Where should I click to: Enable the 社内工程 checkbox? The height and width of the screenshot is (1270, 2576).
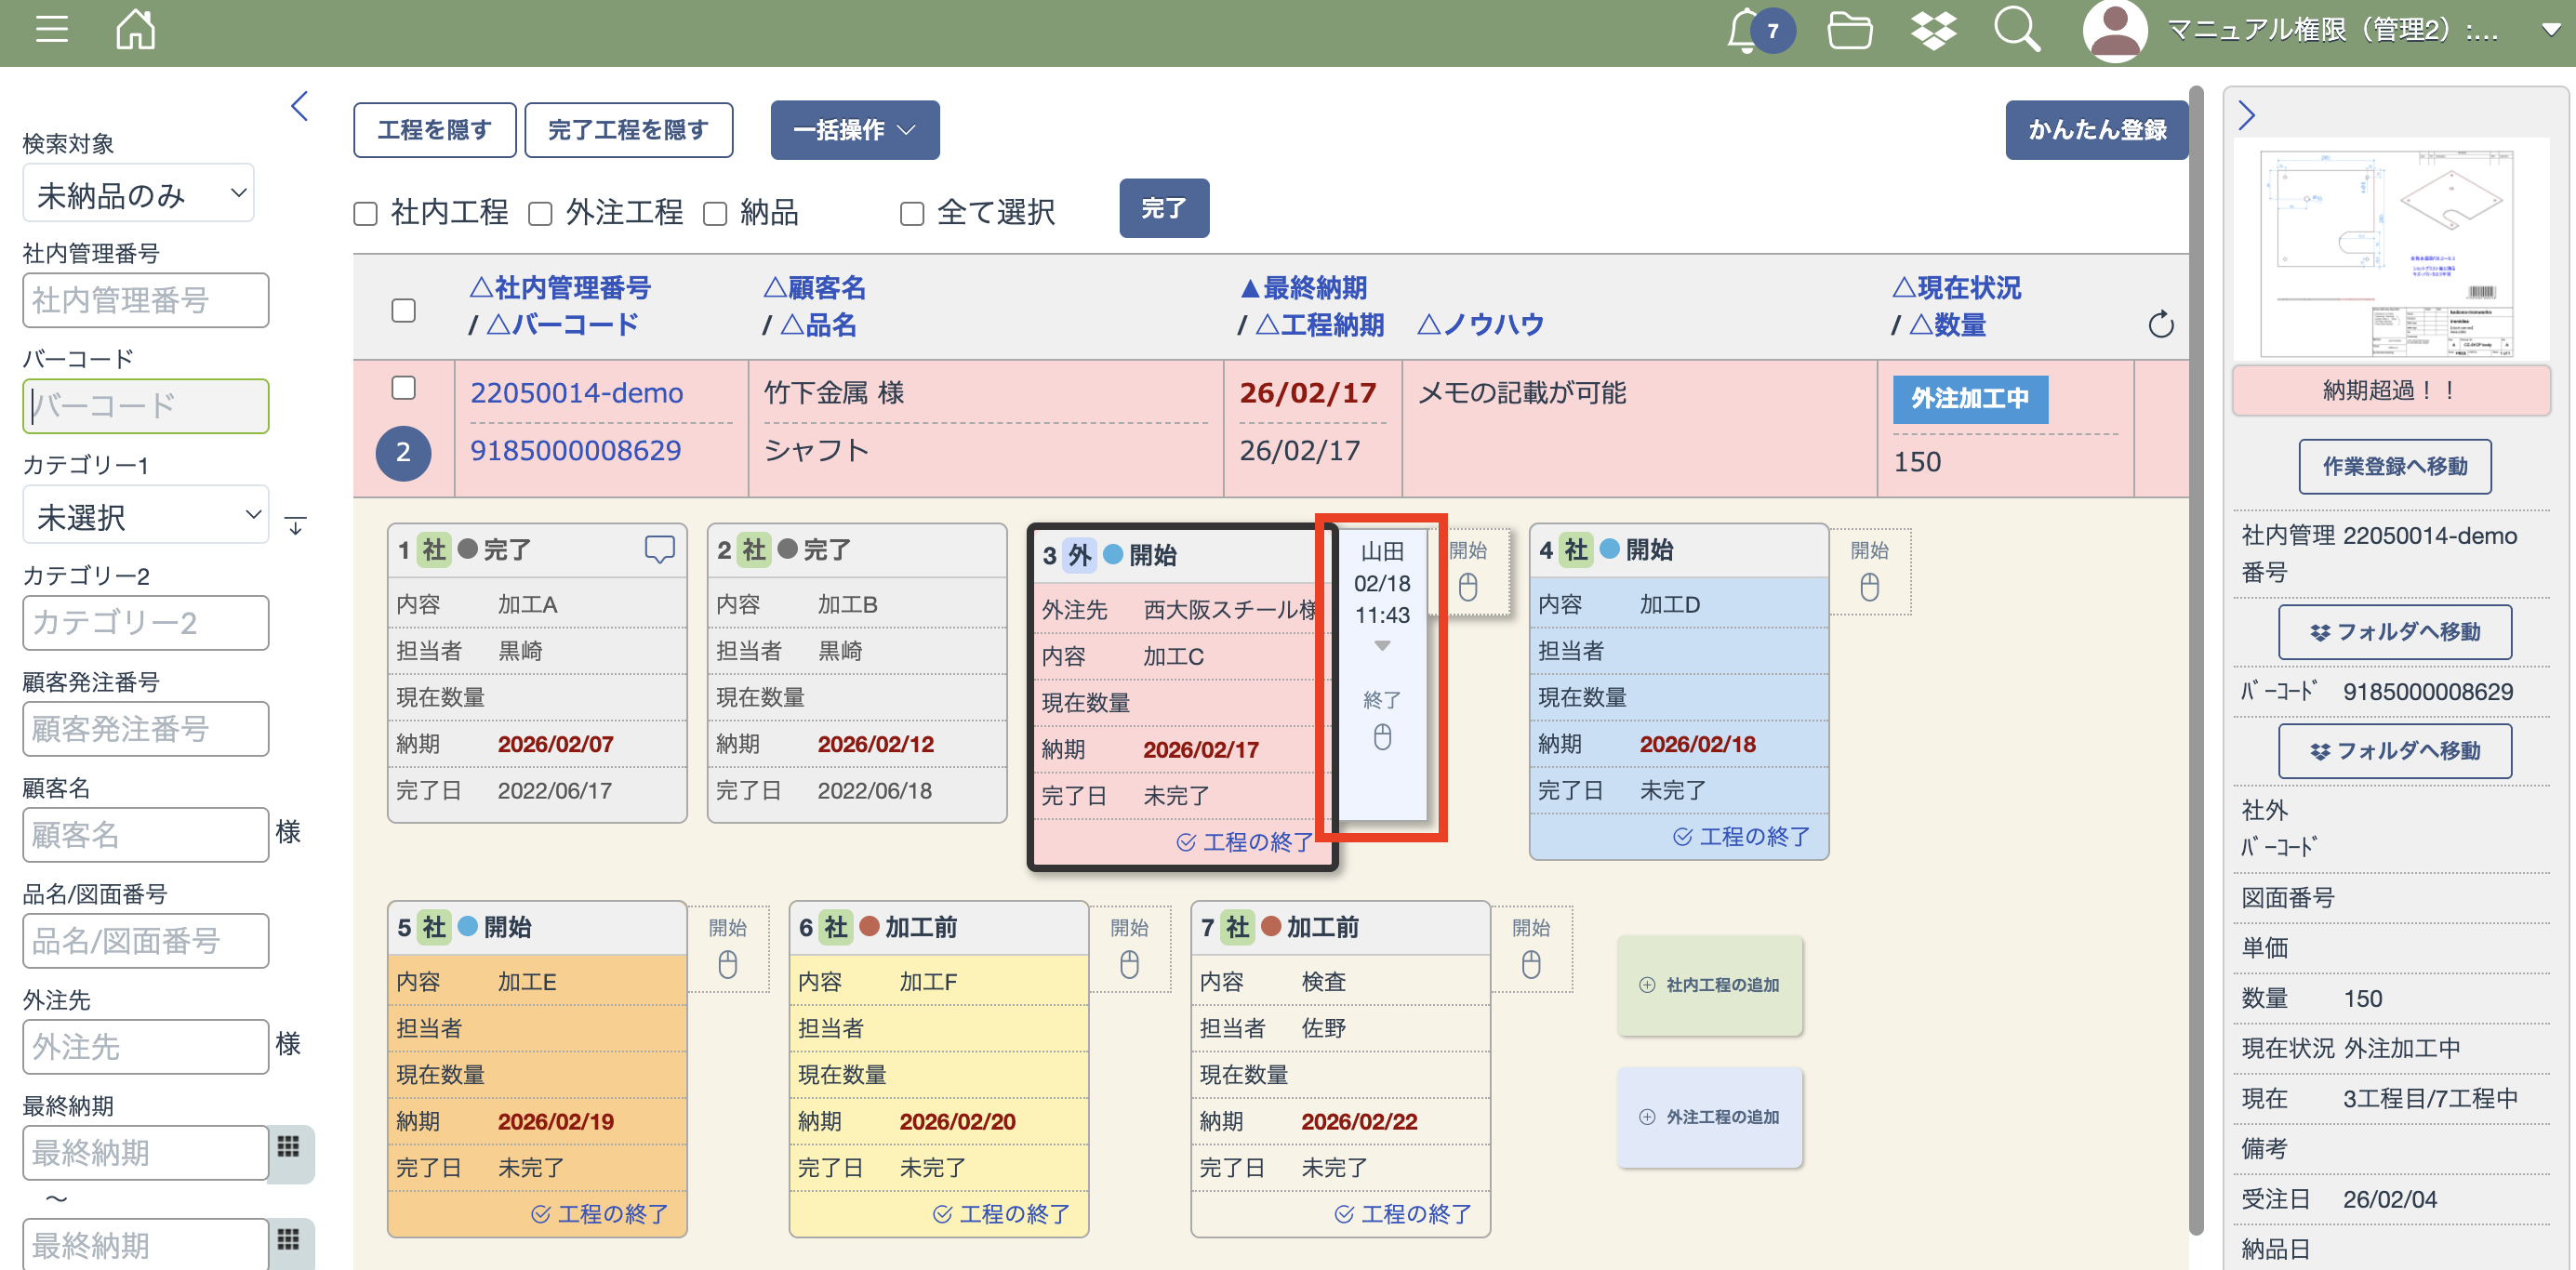pyautogui.click(x=366, y=213)
